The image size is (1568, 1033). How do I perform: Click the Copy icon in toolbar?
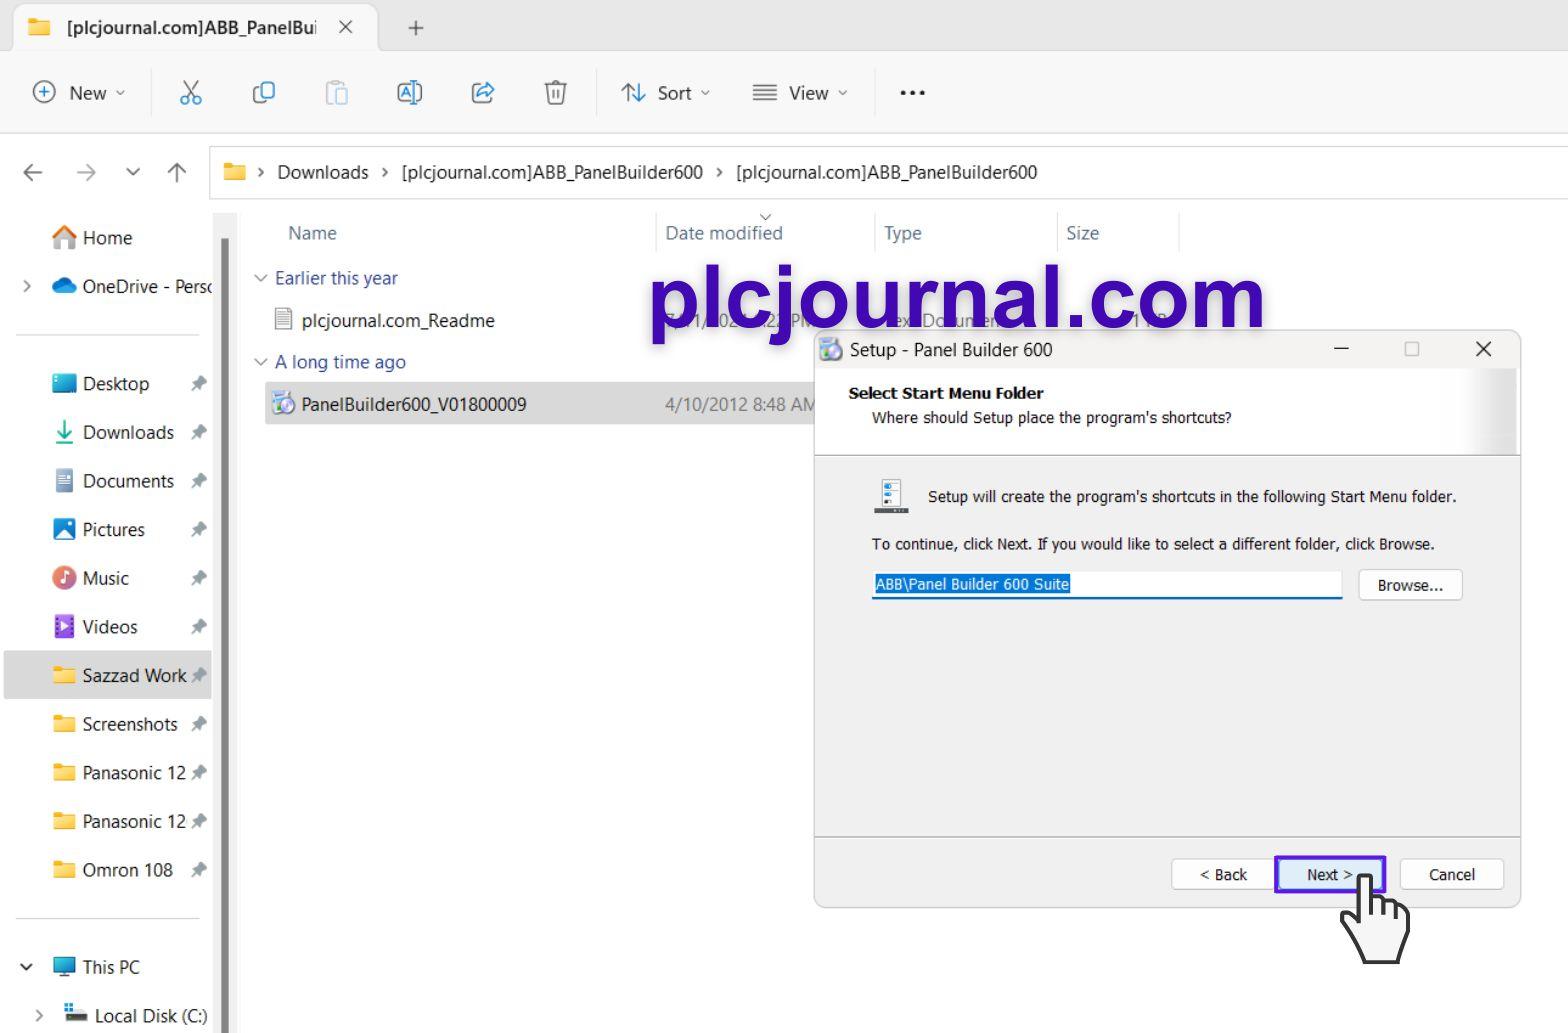pos(263,93)
